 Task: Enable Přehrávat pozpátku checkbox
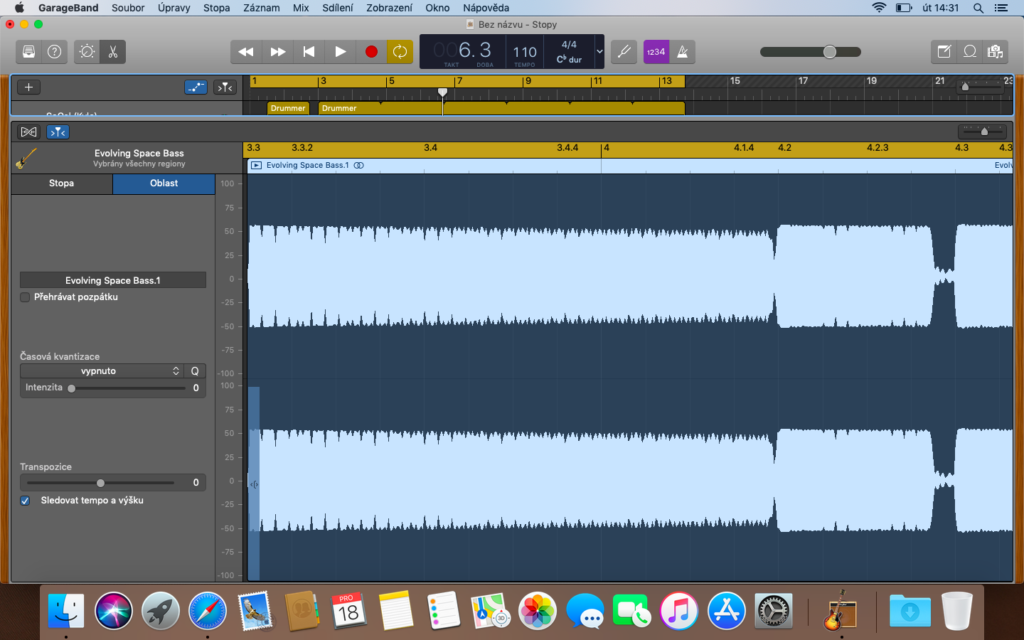pos(25,297)
